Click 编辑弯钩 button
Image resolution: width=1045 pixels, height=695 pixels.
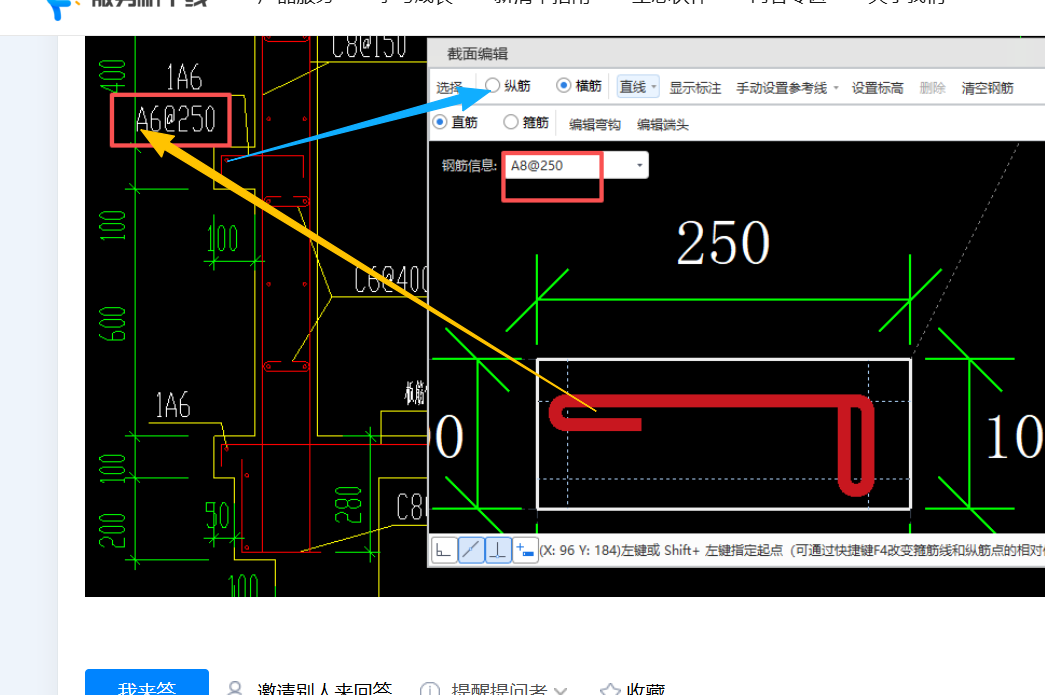coord(594,125)
